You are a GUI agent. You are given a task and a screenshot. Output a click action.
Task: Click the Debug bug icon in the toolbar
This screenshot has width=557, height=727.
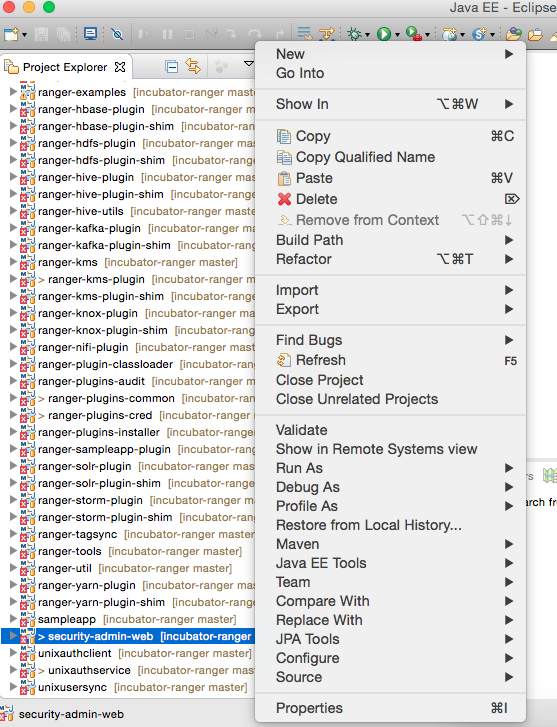point(354,34)
